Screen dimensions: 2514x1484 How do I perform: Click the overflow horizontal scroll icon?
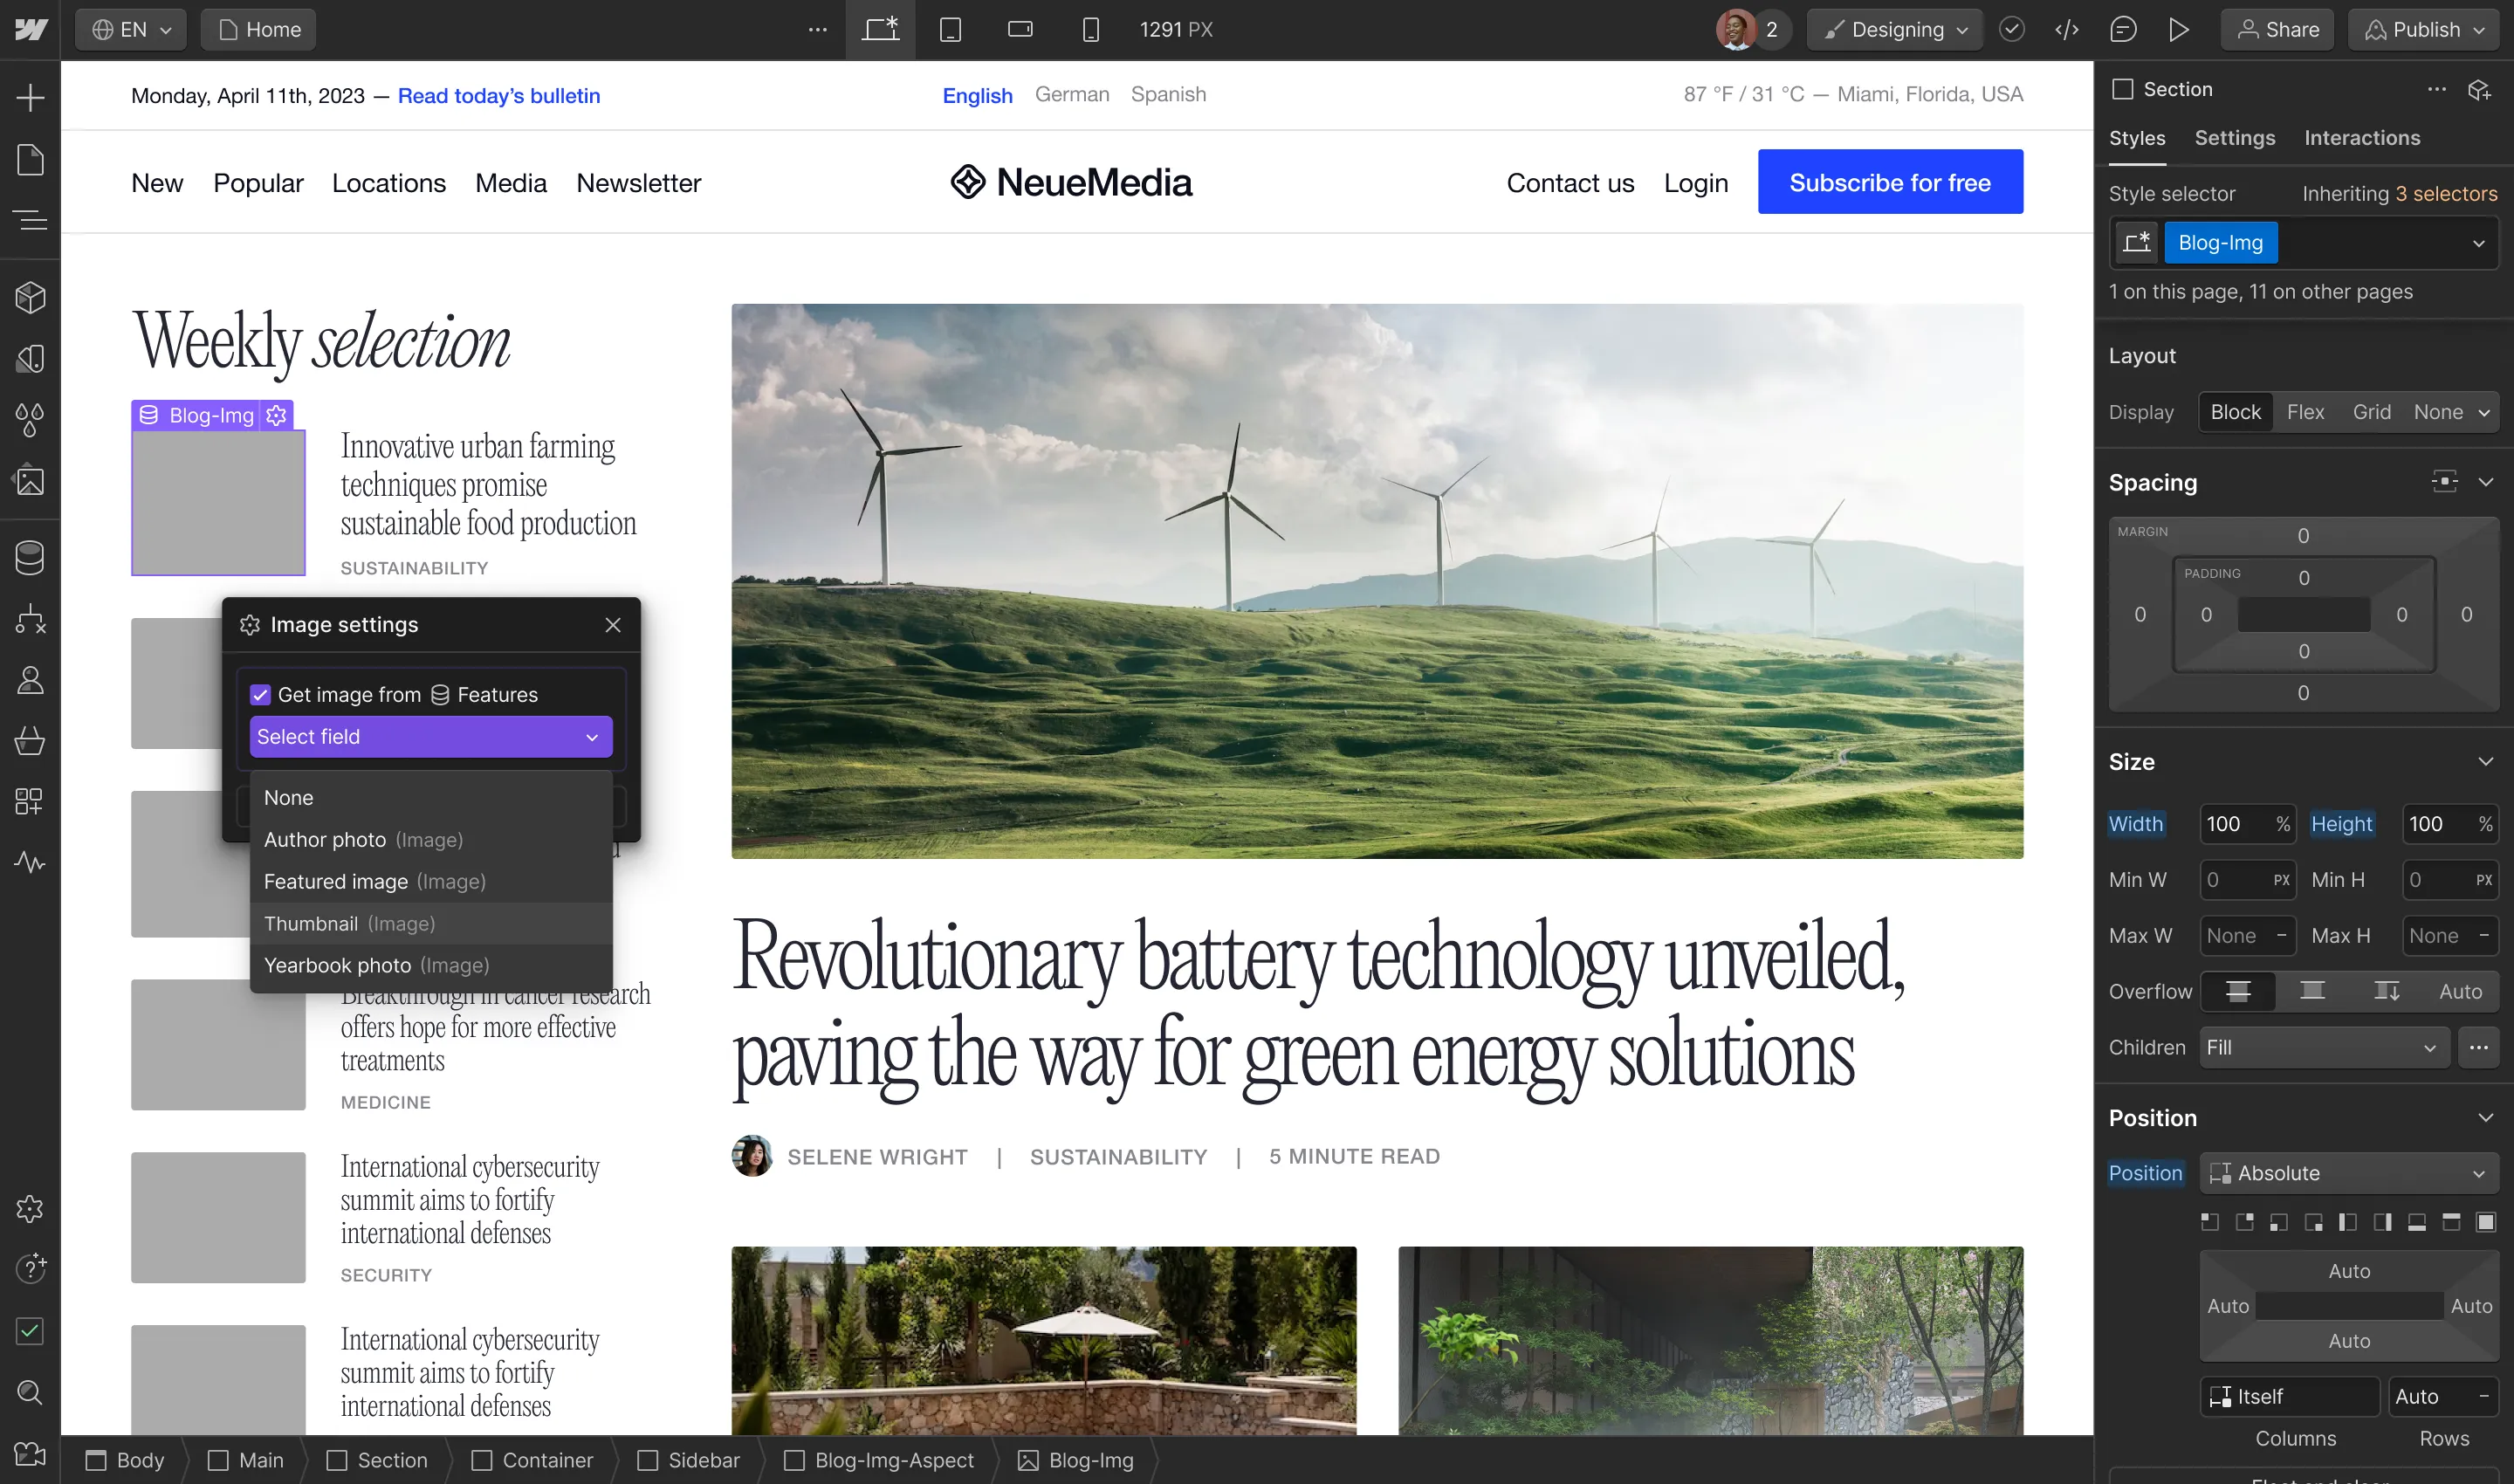pyautogui.click(x=2311, y=991)
